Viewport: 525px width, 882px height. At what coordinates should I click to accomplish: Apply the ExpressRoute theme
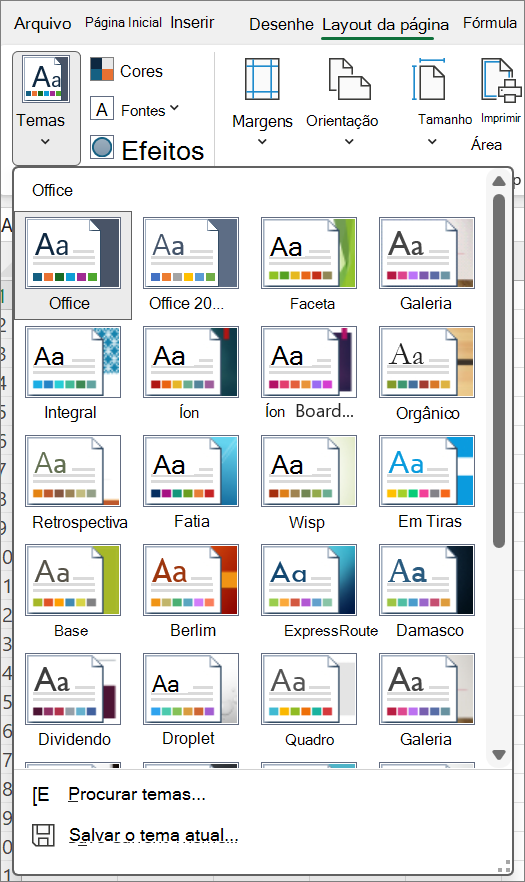(309, 580)
